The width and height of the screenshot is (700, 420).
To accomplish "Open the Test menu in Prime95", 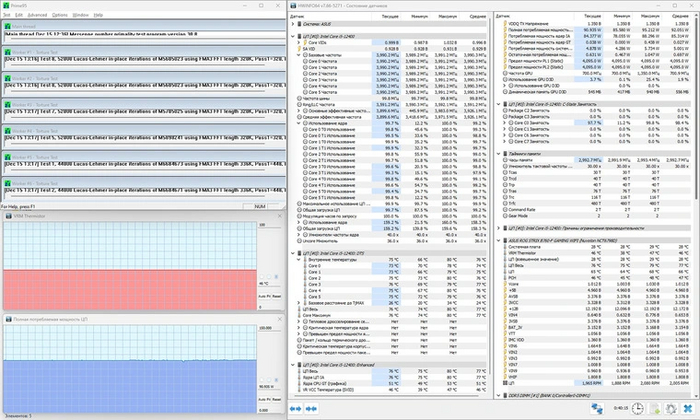I will tap(8, 15).
